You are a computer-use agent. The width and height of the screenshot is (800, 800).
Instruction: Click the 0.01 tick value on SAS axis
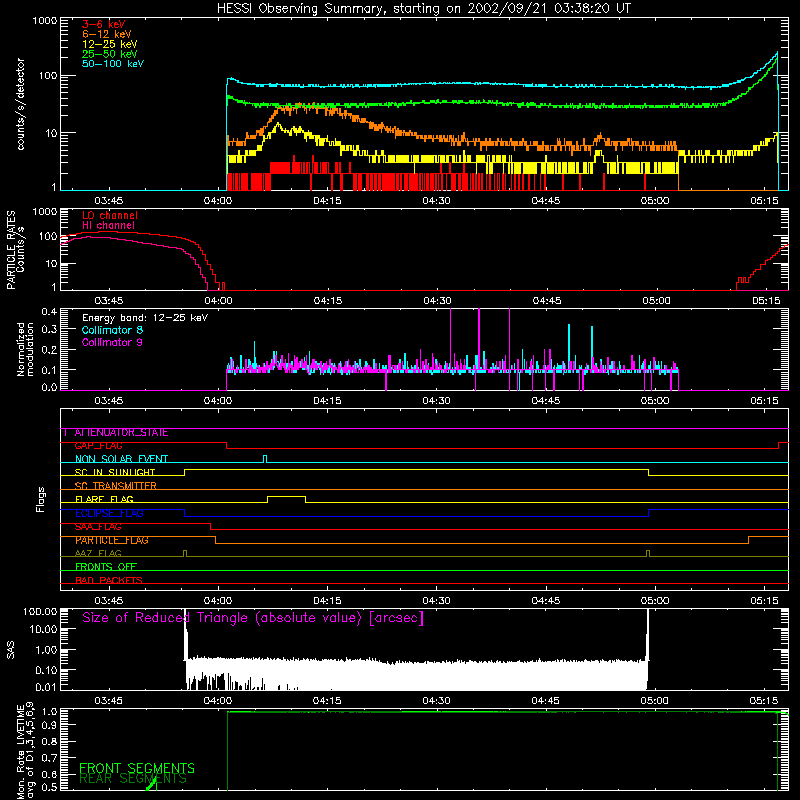tap(46, 687)
